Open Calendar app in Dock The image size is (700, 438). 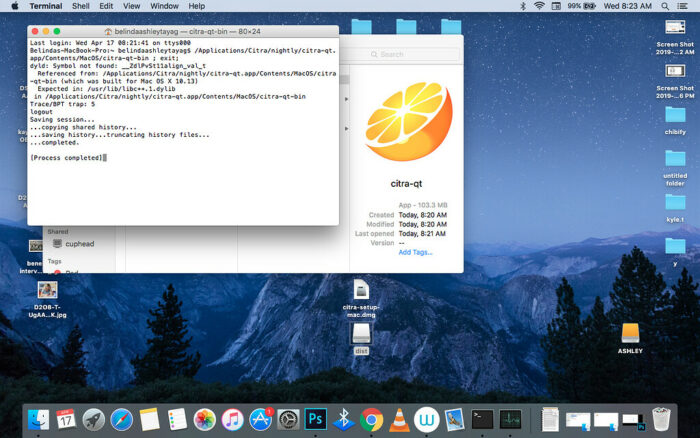tap(66, 420)
